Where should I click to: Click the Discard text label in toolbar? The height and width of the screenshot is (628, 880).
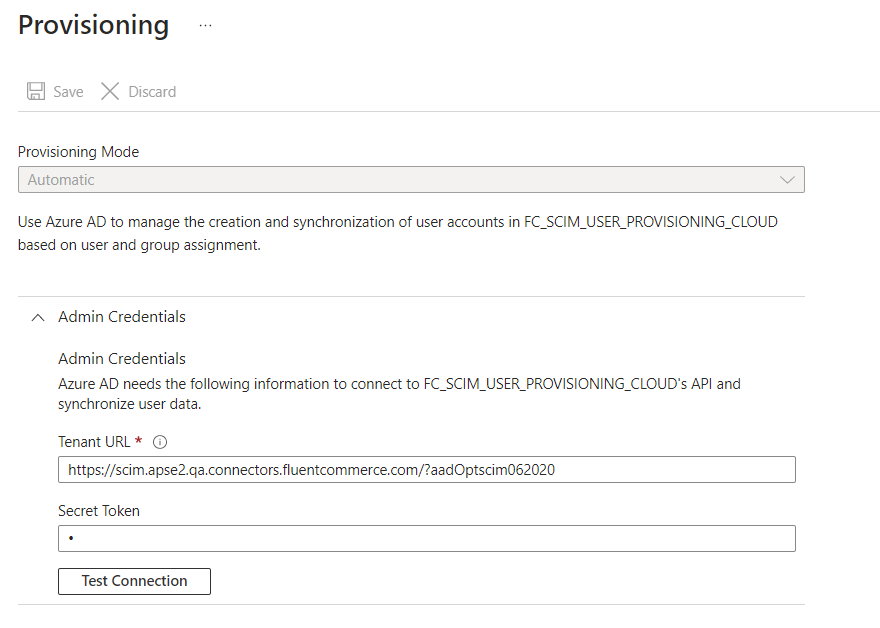pyautogui.click(x=152, y=92)
